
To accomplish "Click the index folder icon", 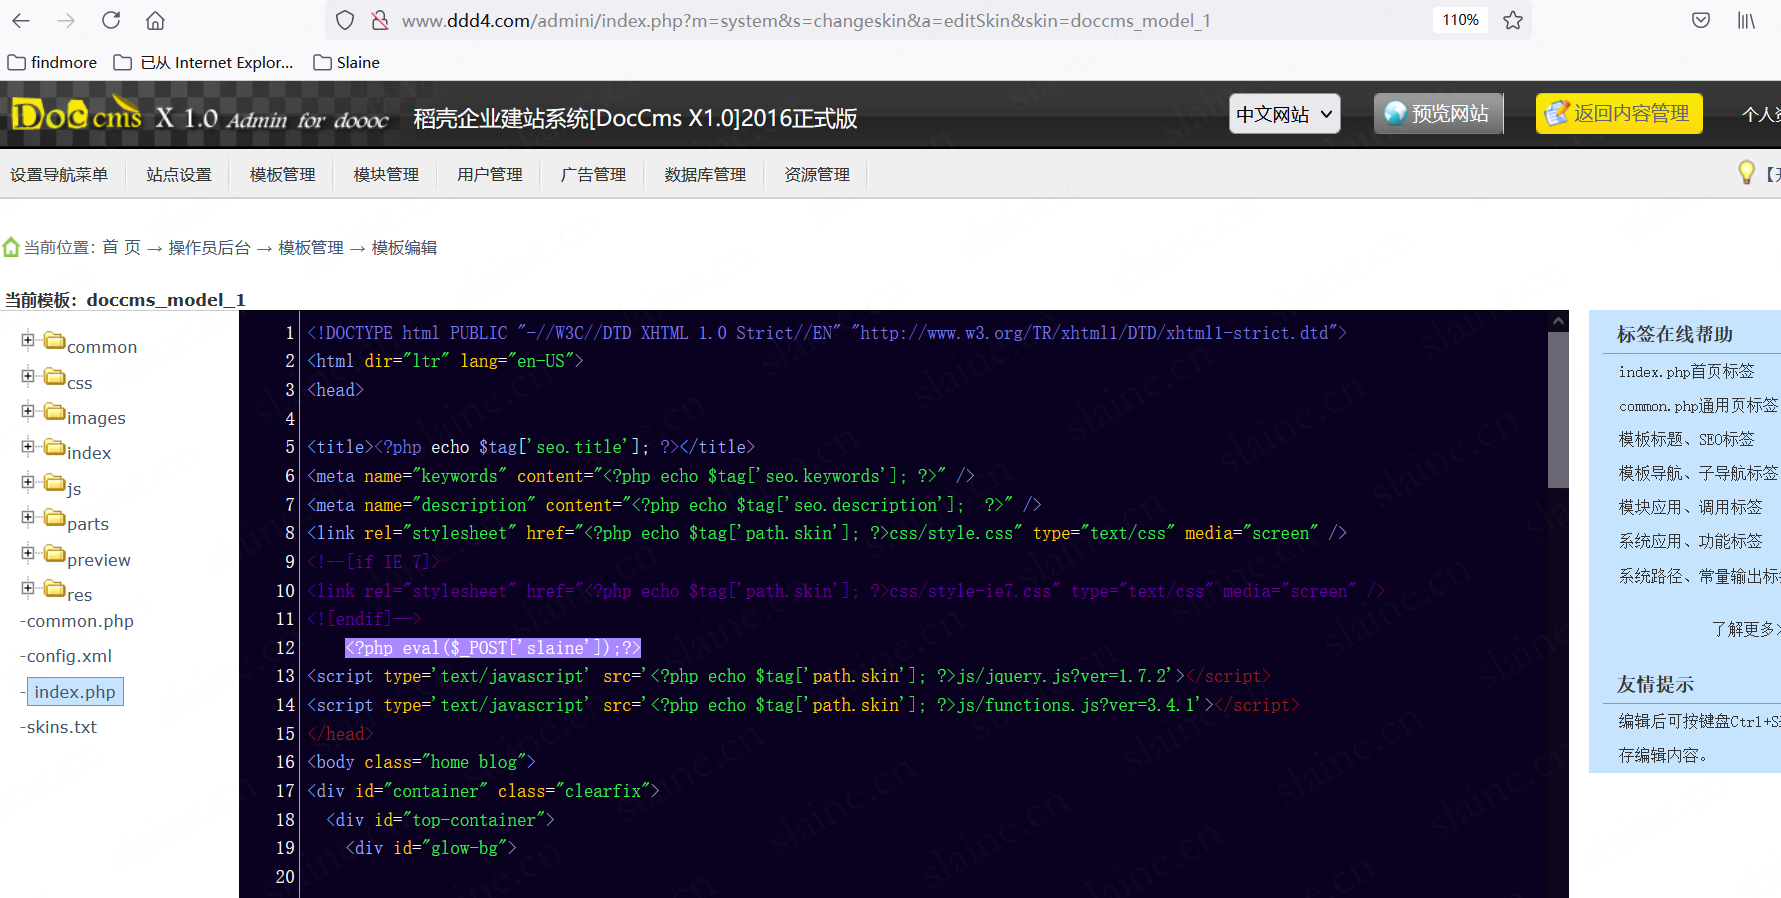I will (x=54, y=447).
